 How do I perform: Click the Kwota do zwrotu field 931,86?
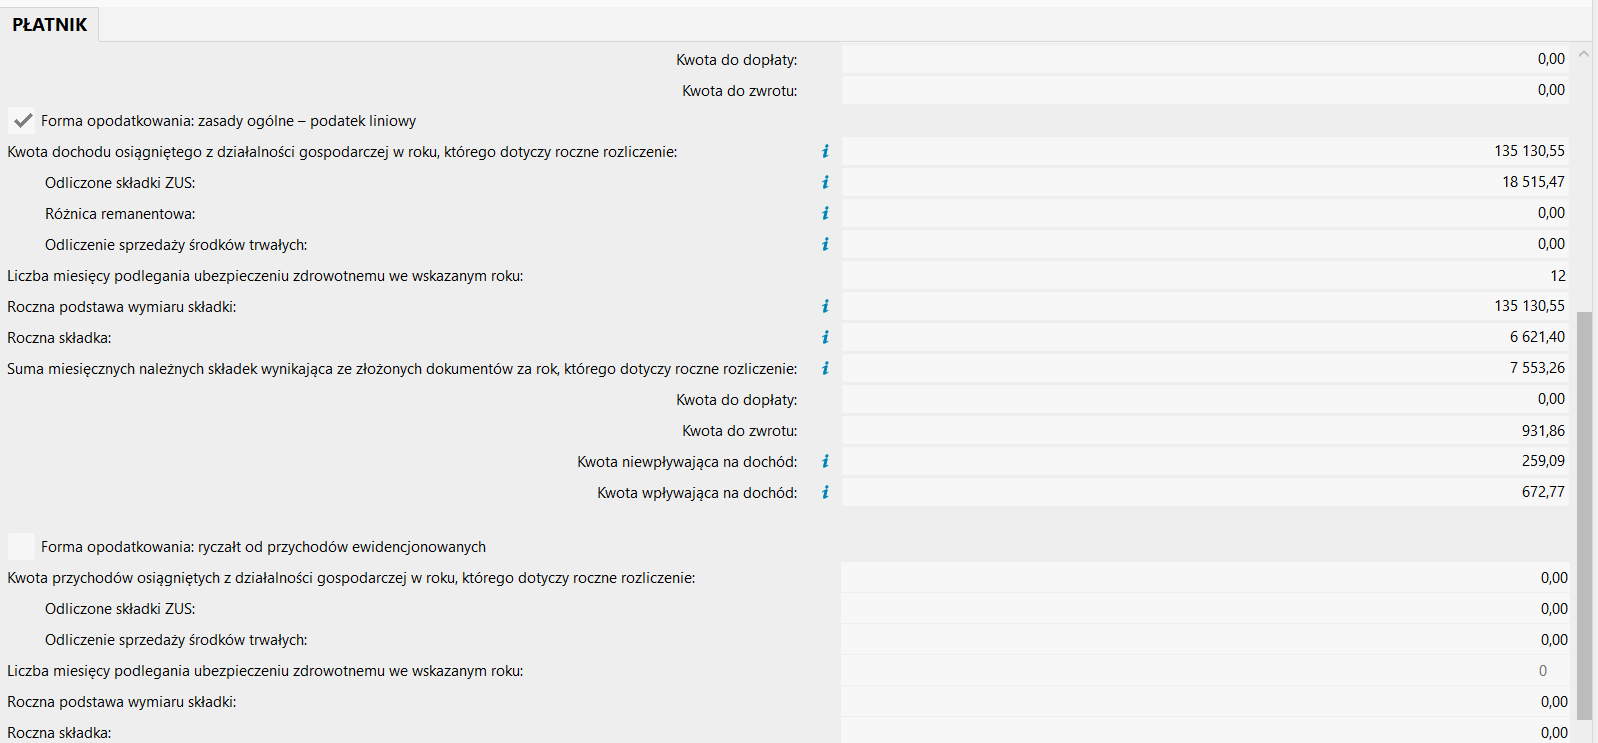(1204, 430)
